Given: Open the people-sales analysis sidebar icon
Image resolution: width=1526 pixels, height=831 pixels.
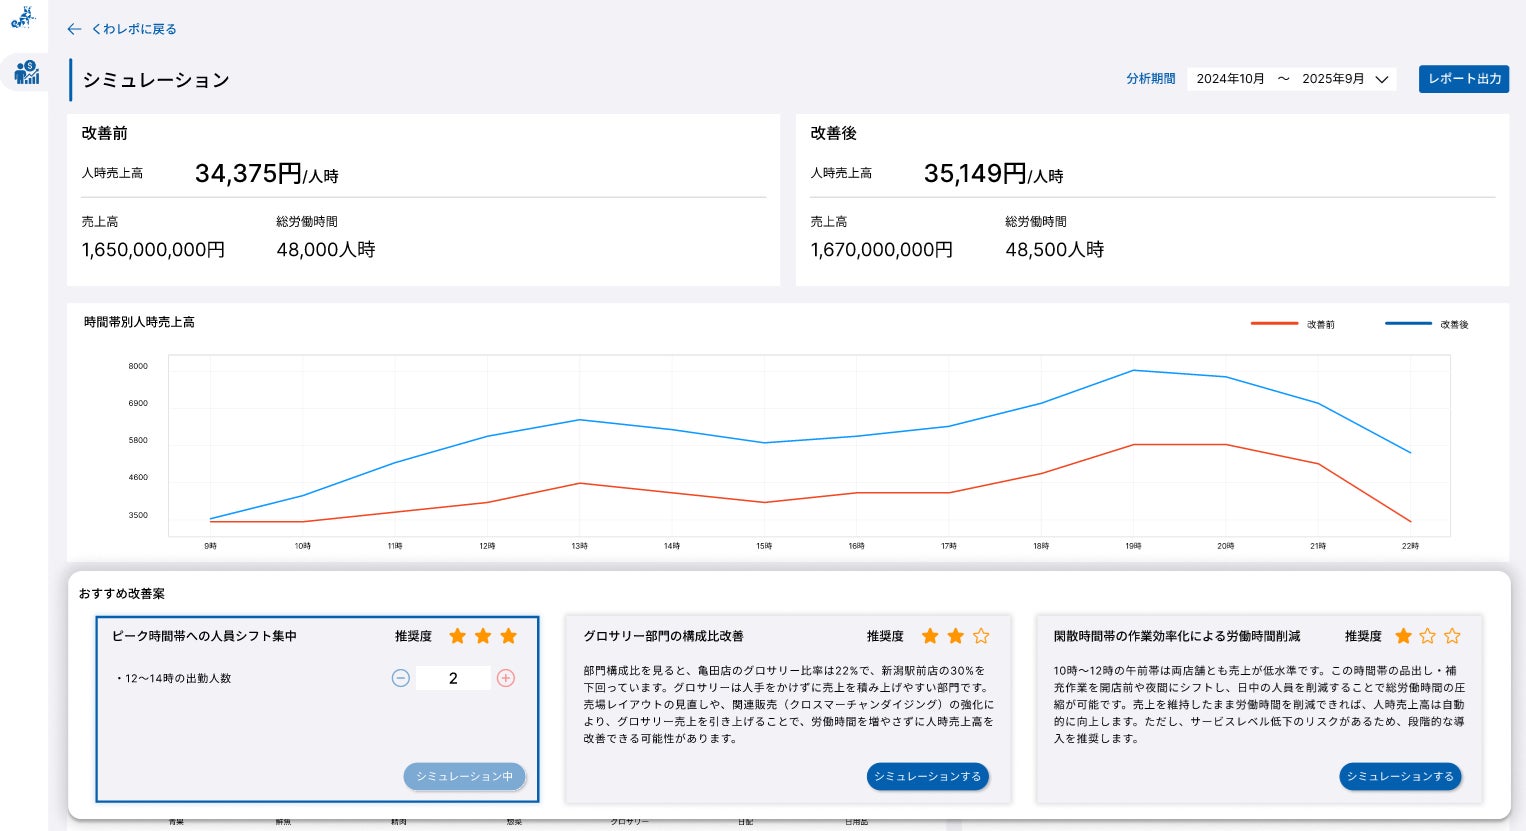Looking at the screenshot, I should [x=26, y=72].
